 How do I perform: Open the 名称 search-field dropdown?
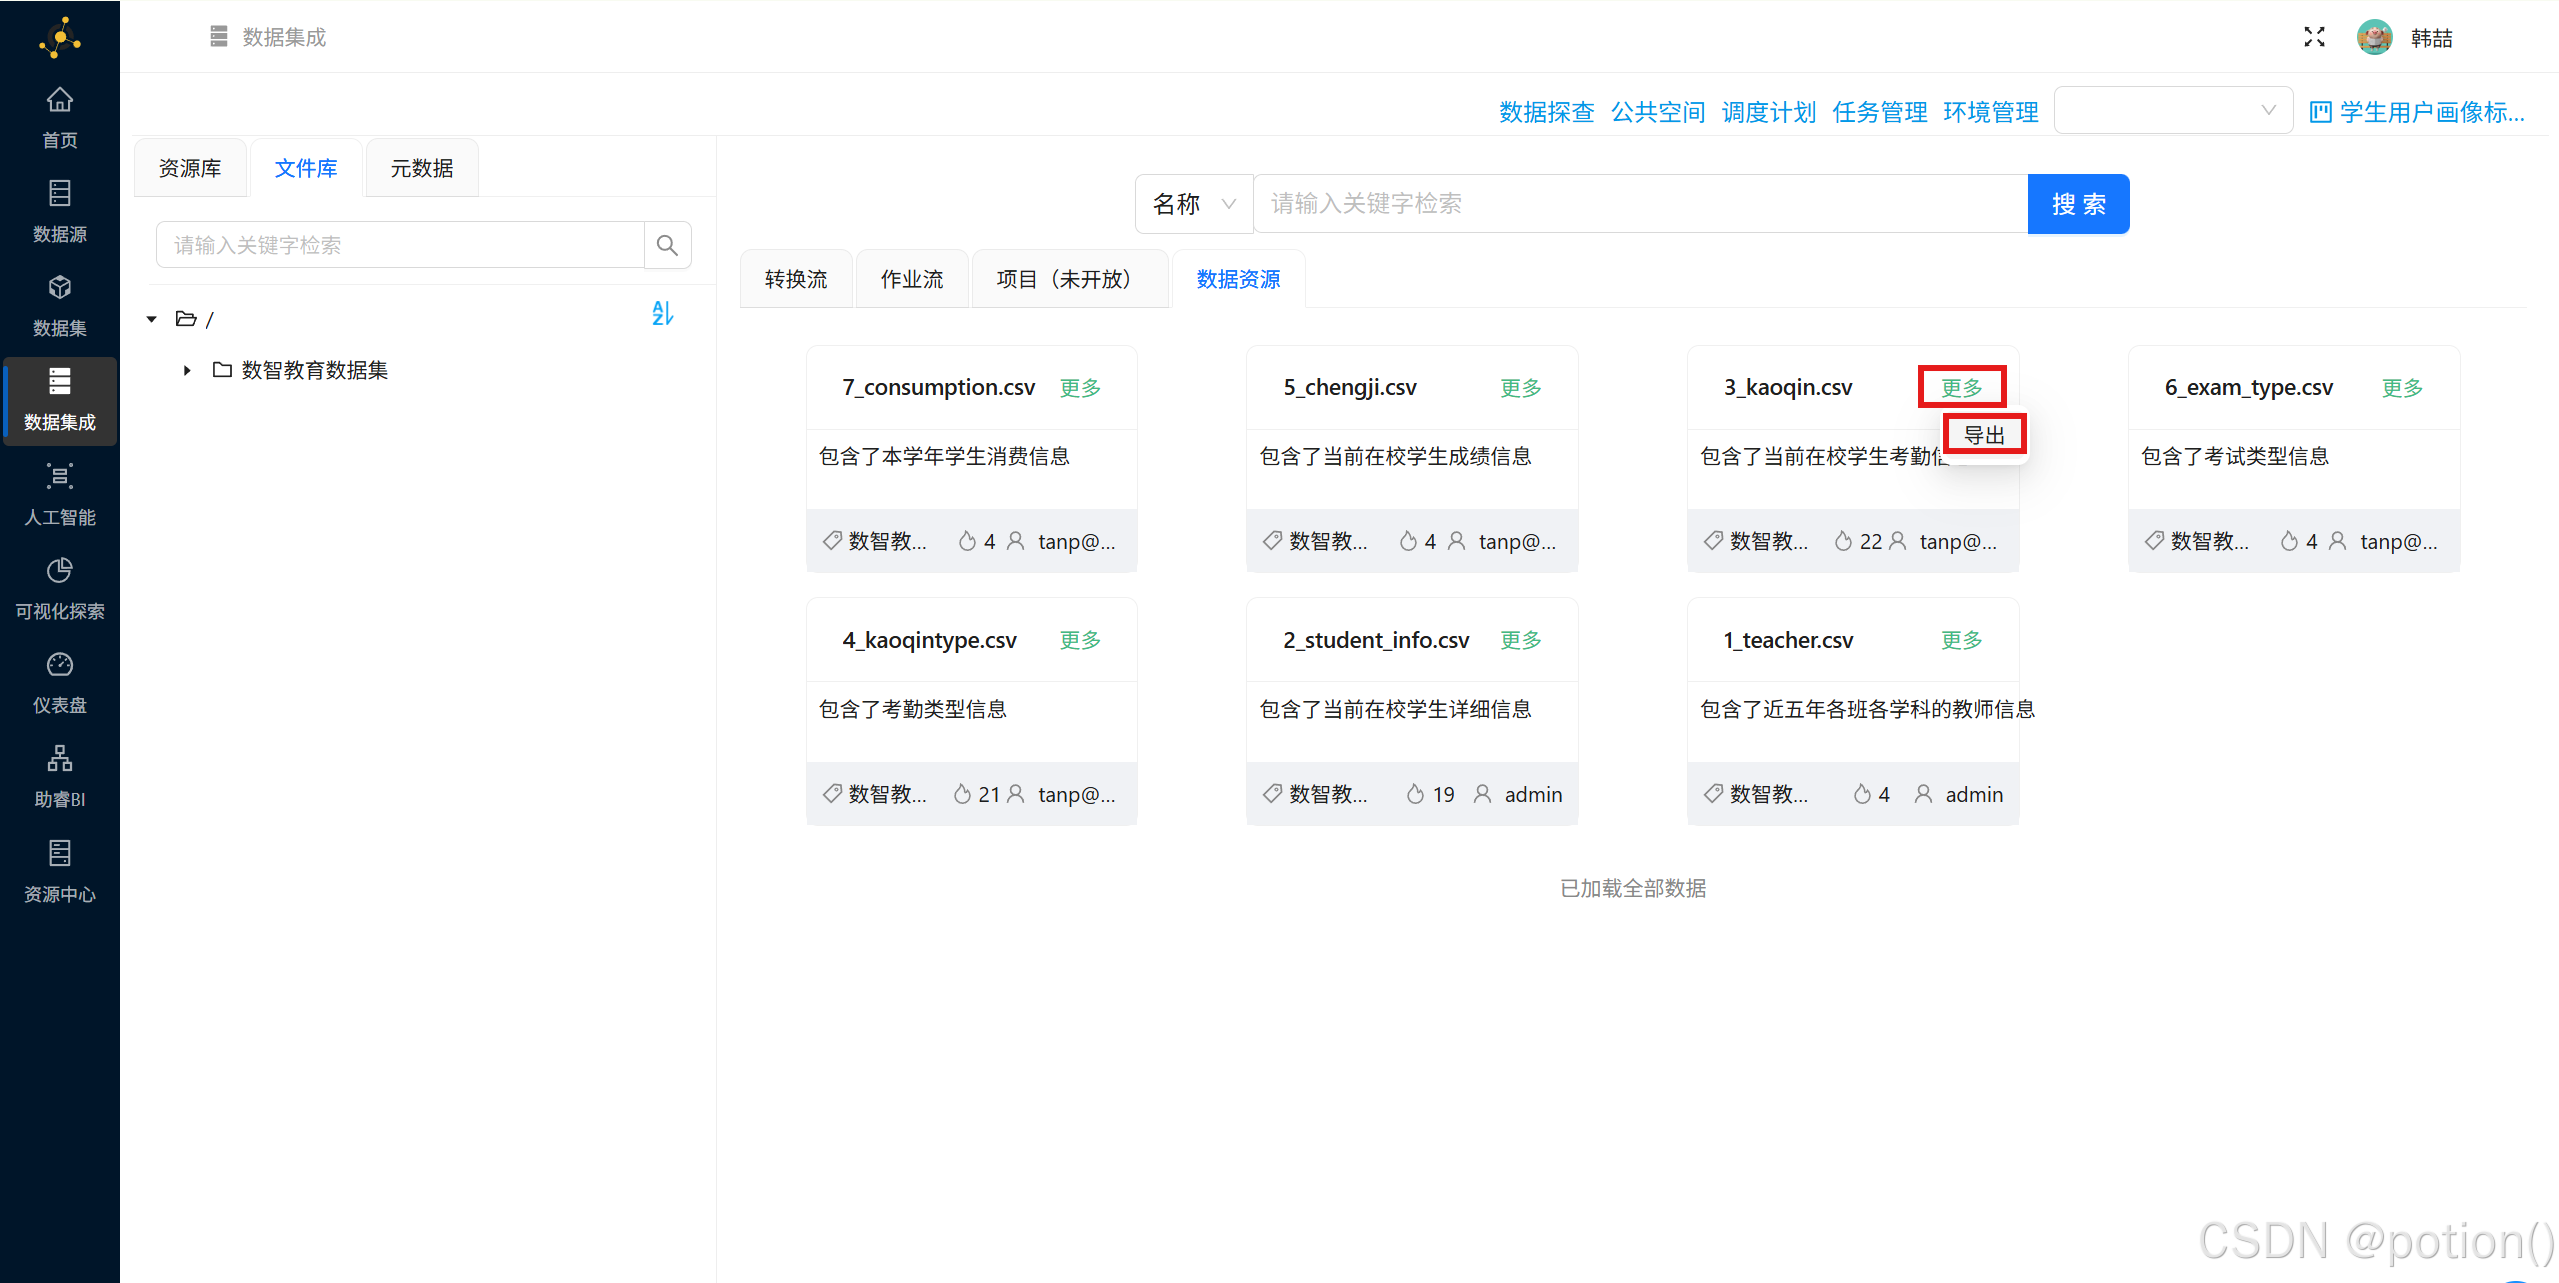(x=1194, y=204)
